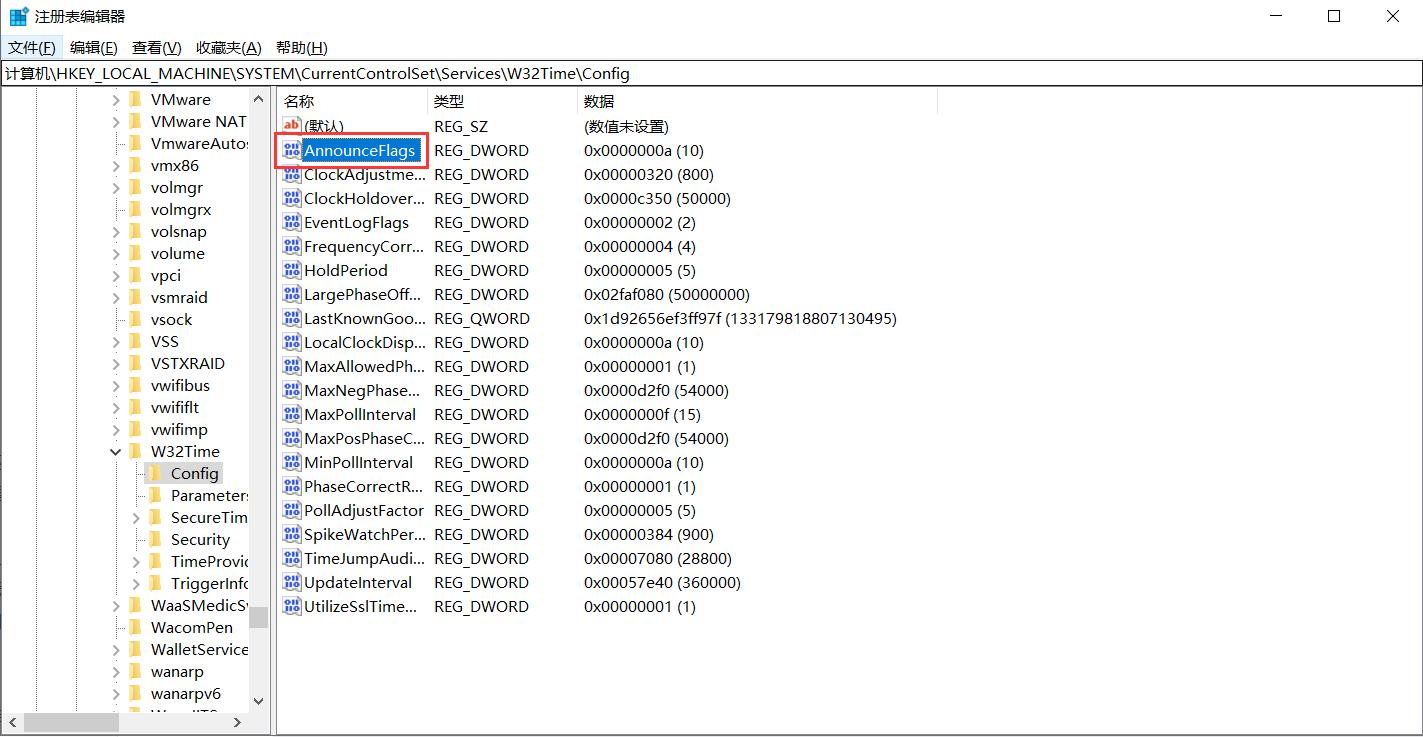The image size is (1423, 737).
Task: Click the icon beside MaxPollInterval
Action: click(293, 414)
